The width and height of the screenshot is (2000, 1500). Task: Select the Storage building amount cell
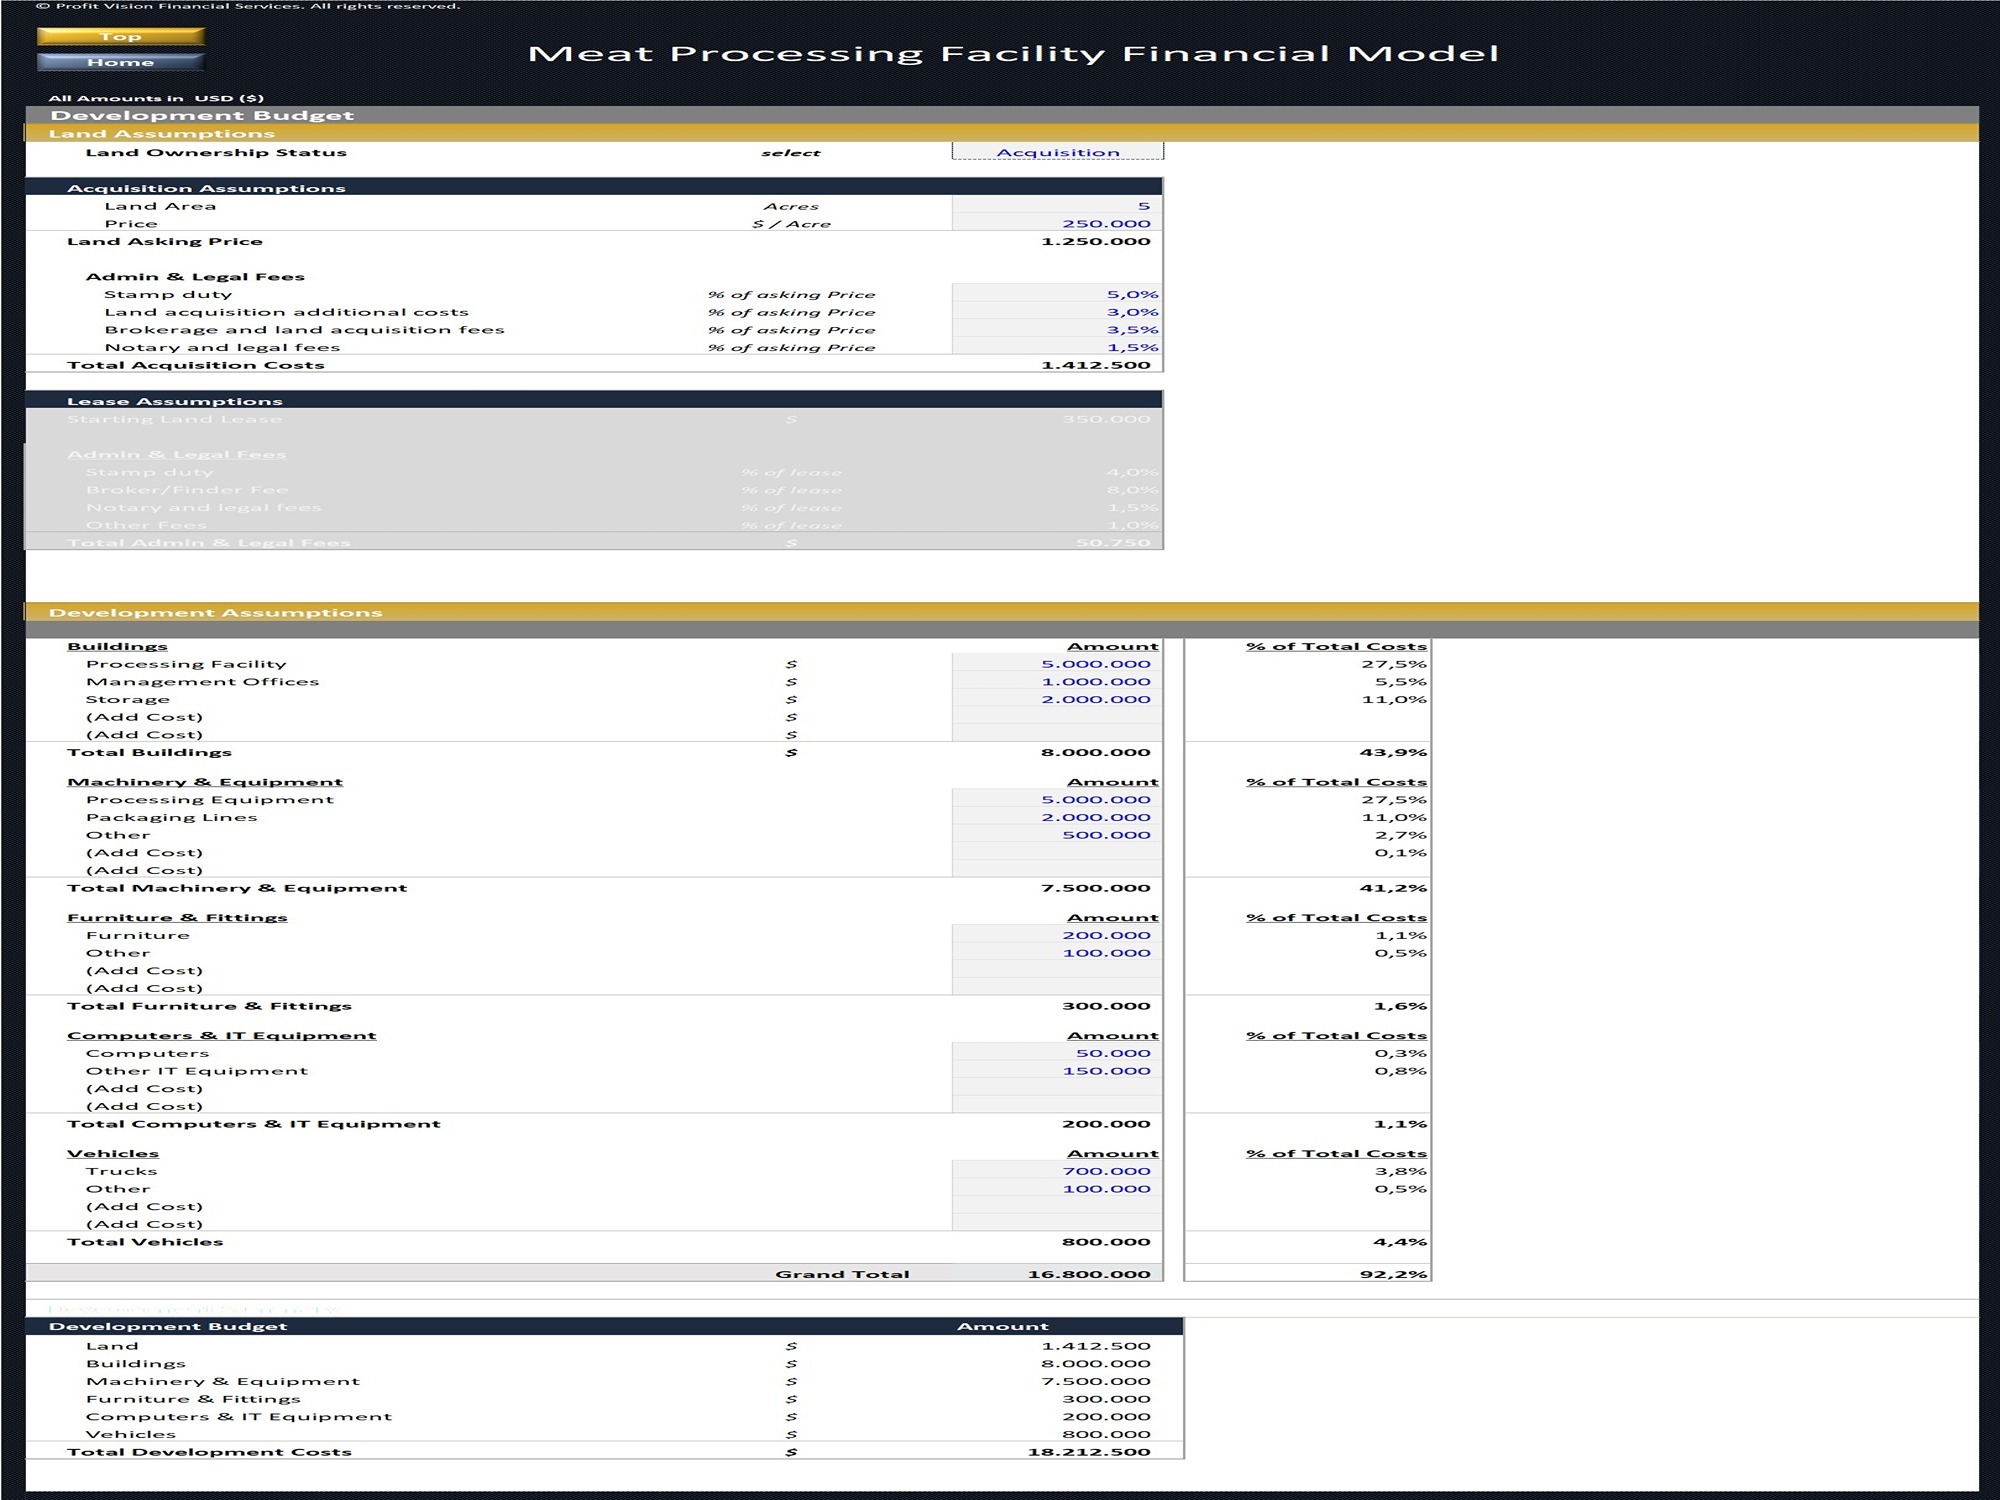(1057, 699)
